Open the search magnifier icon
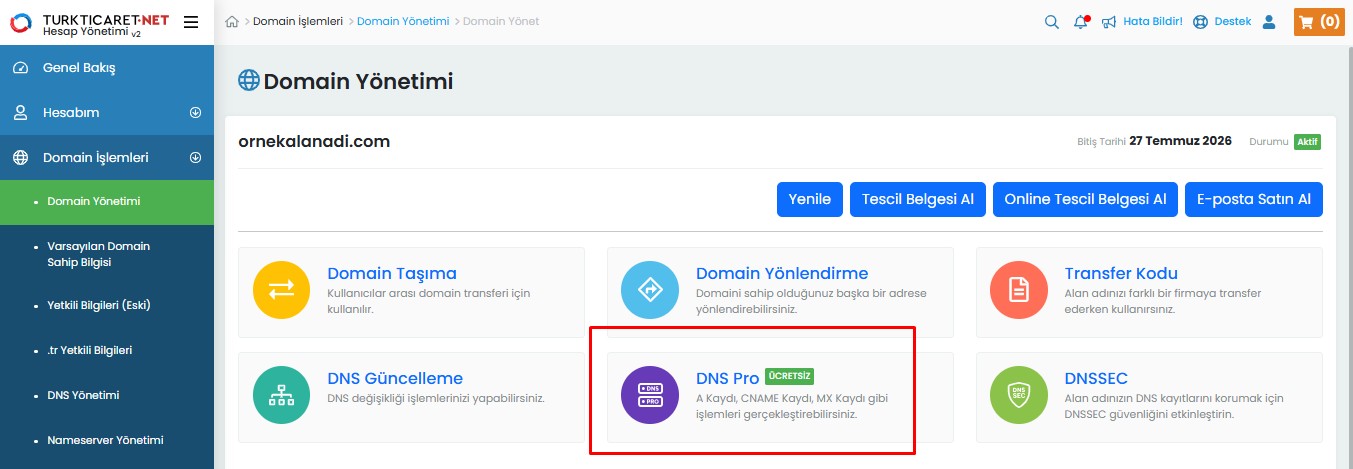Viewport: 1353px width, 469px height. pyautogui.click(x=1052, y=22)
